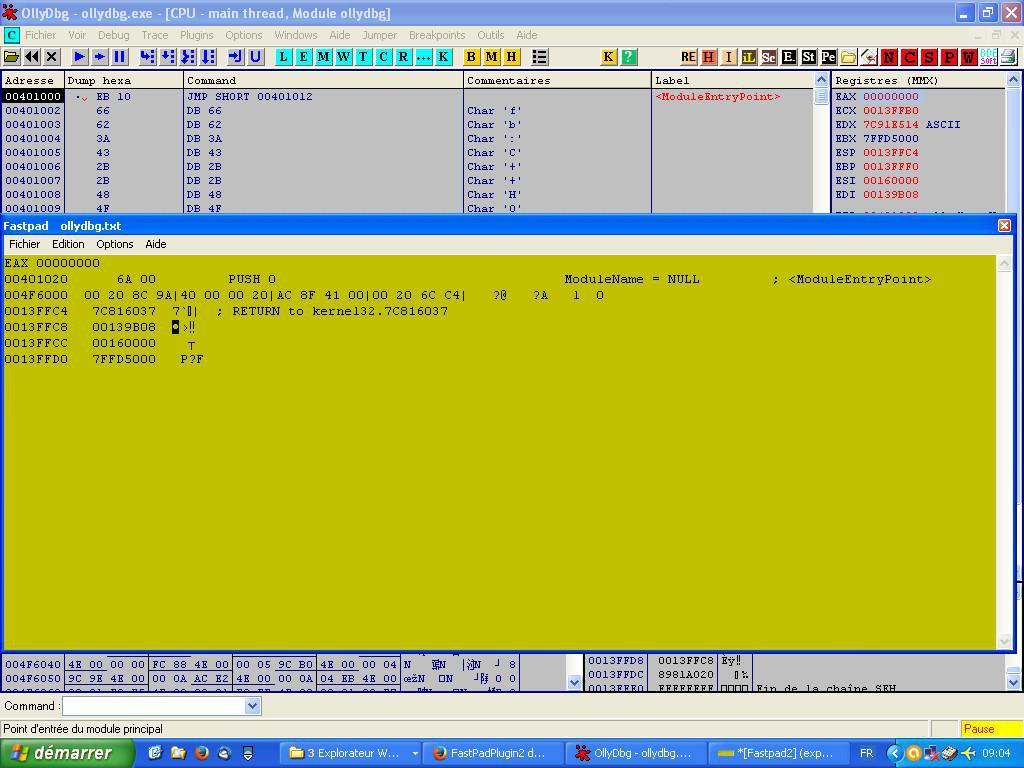1024x768 pixels.
Task: Open the Explorateur Windows taskbar group dropdown
Action: coord(415,753)
